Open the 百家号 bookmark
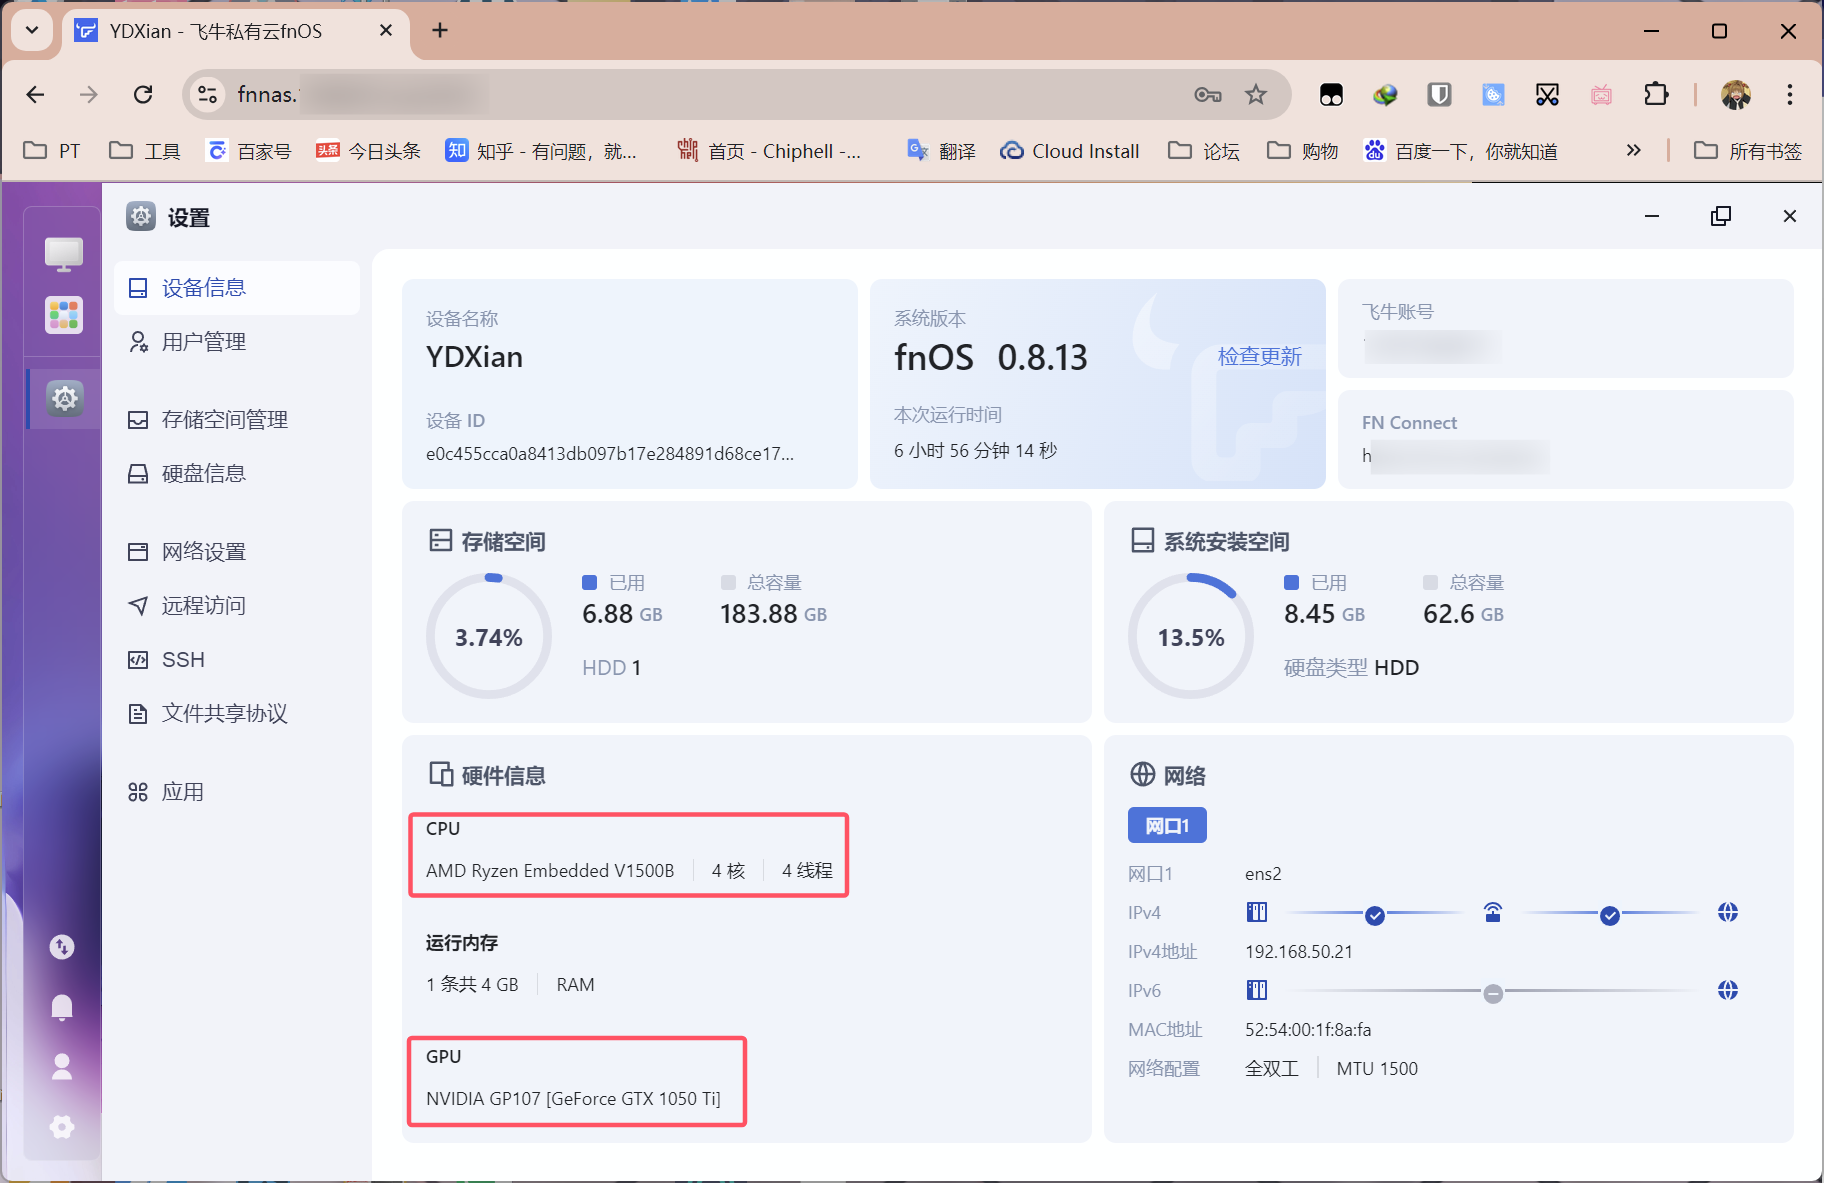The height and width of the screenshot is (1183, 1824). [x=248, y=151]
